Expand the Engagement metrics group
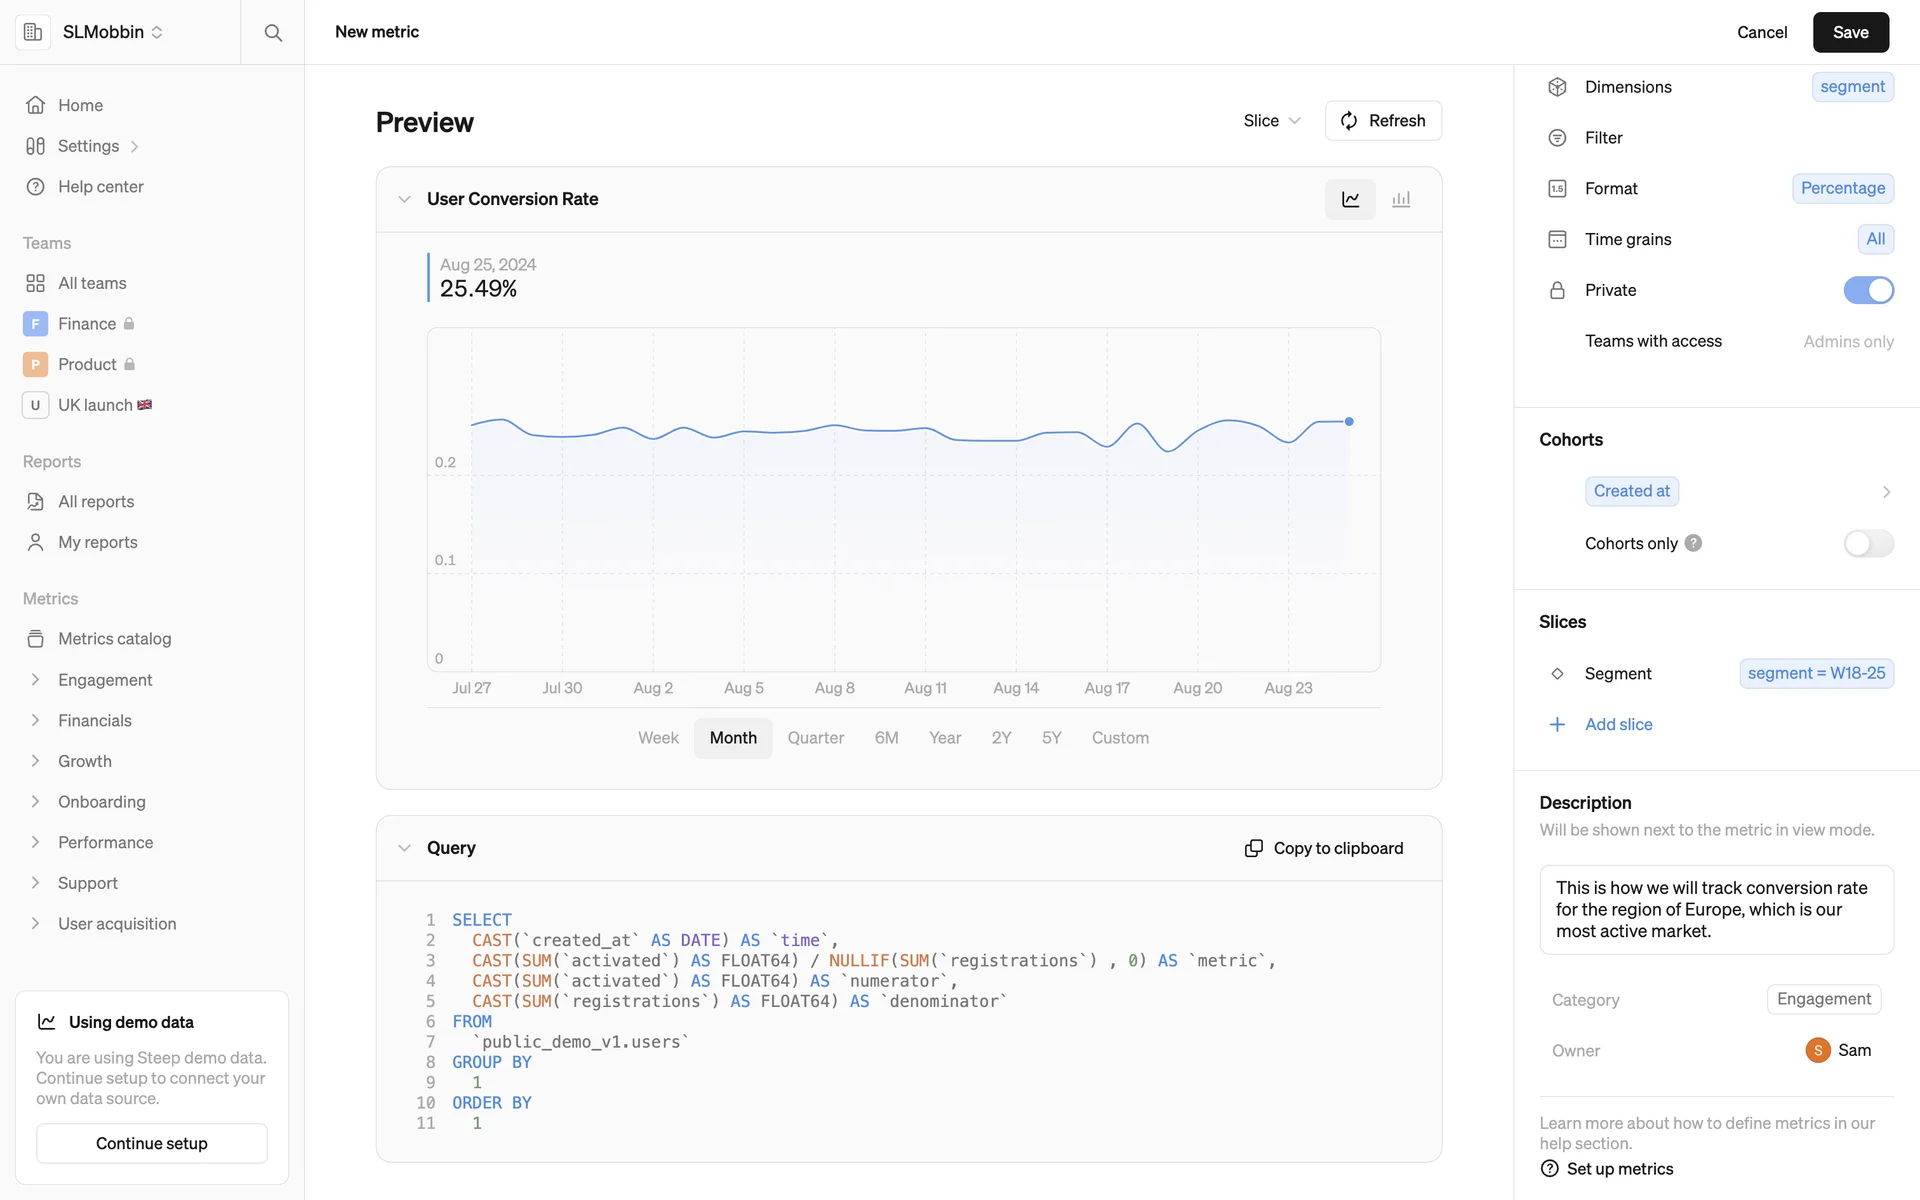This screenshot has width=1920, height=1200. click(x=36, y=680)
